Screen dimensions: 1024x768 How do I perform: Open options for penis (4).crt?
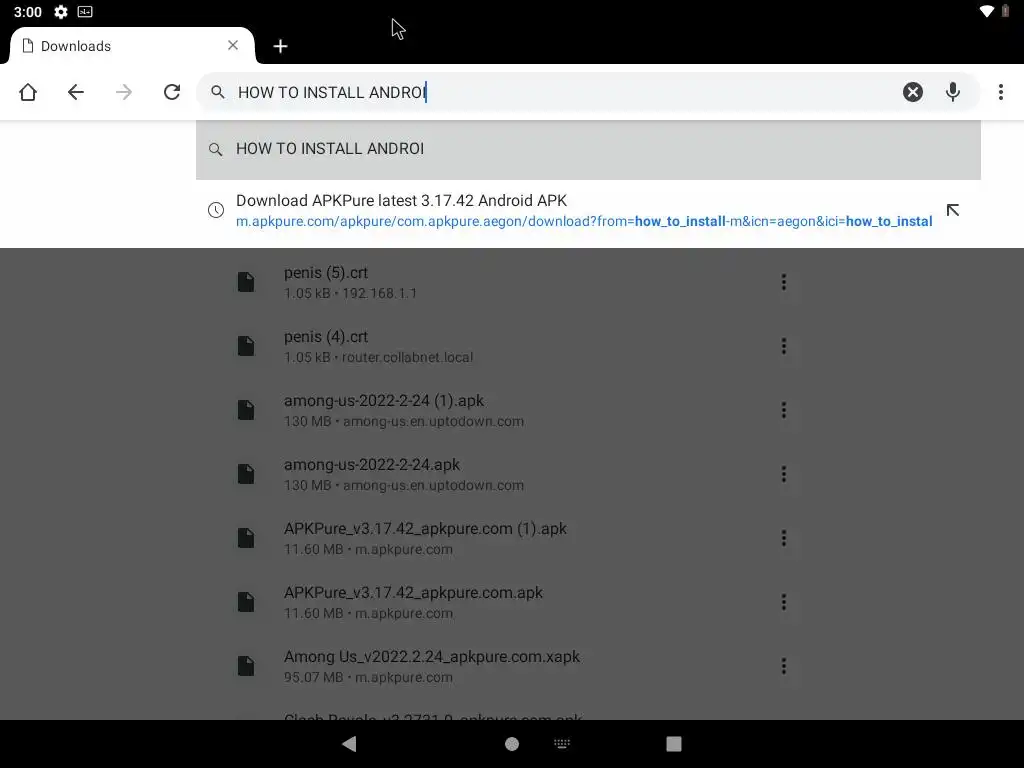(784, 346)
